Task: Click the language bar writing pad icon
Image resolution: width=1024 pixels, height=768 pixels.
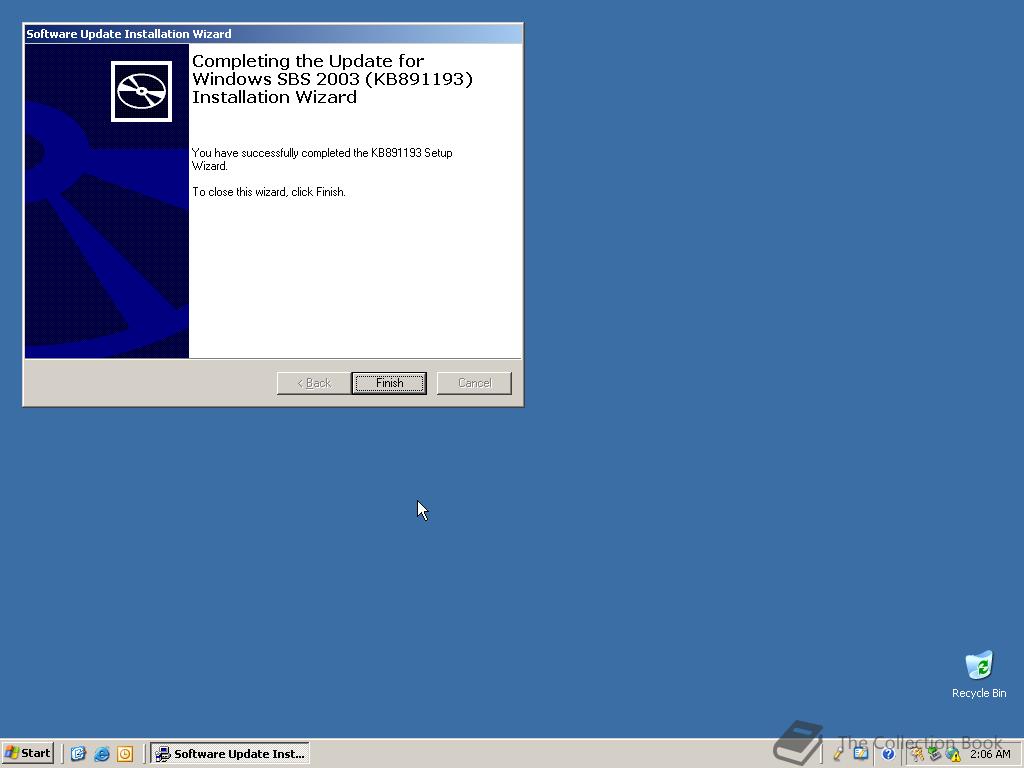Action: point(861,754)
